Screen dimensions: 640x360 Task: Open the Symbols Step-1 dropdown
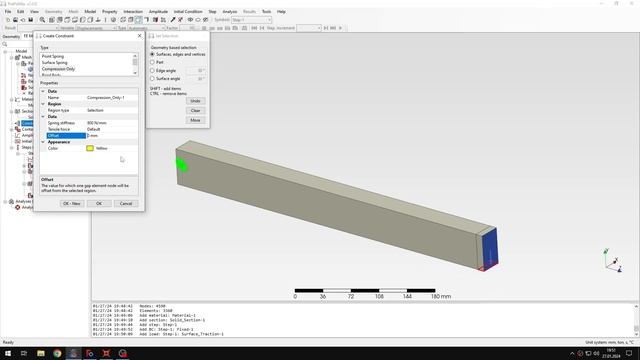[x=251, y=20]
